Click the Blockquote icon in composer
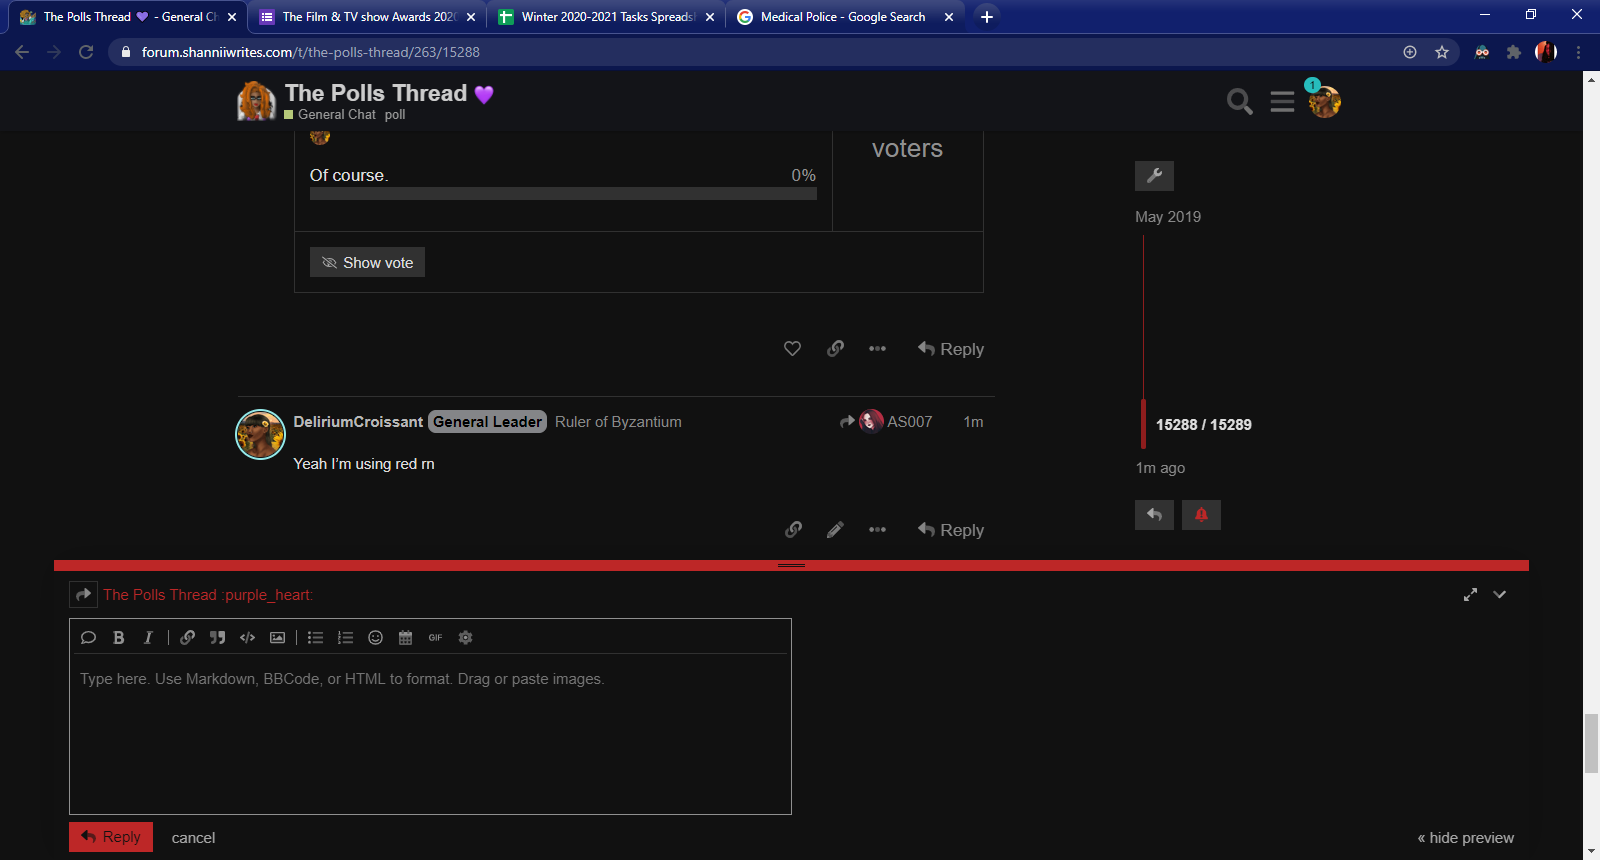The image size is (1600, 860). (217, 638)
